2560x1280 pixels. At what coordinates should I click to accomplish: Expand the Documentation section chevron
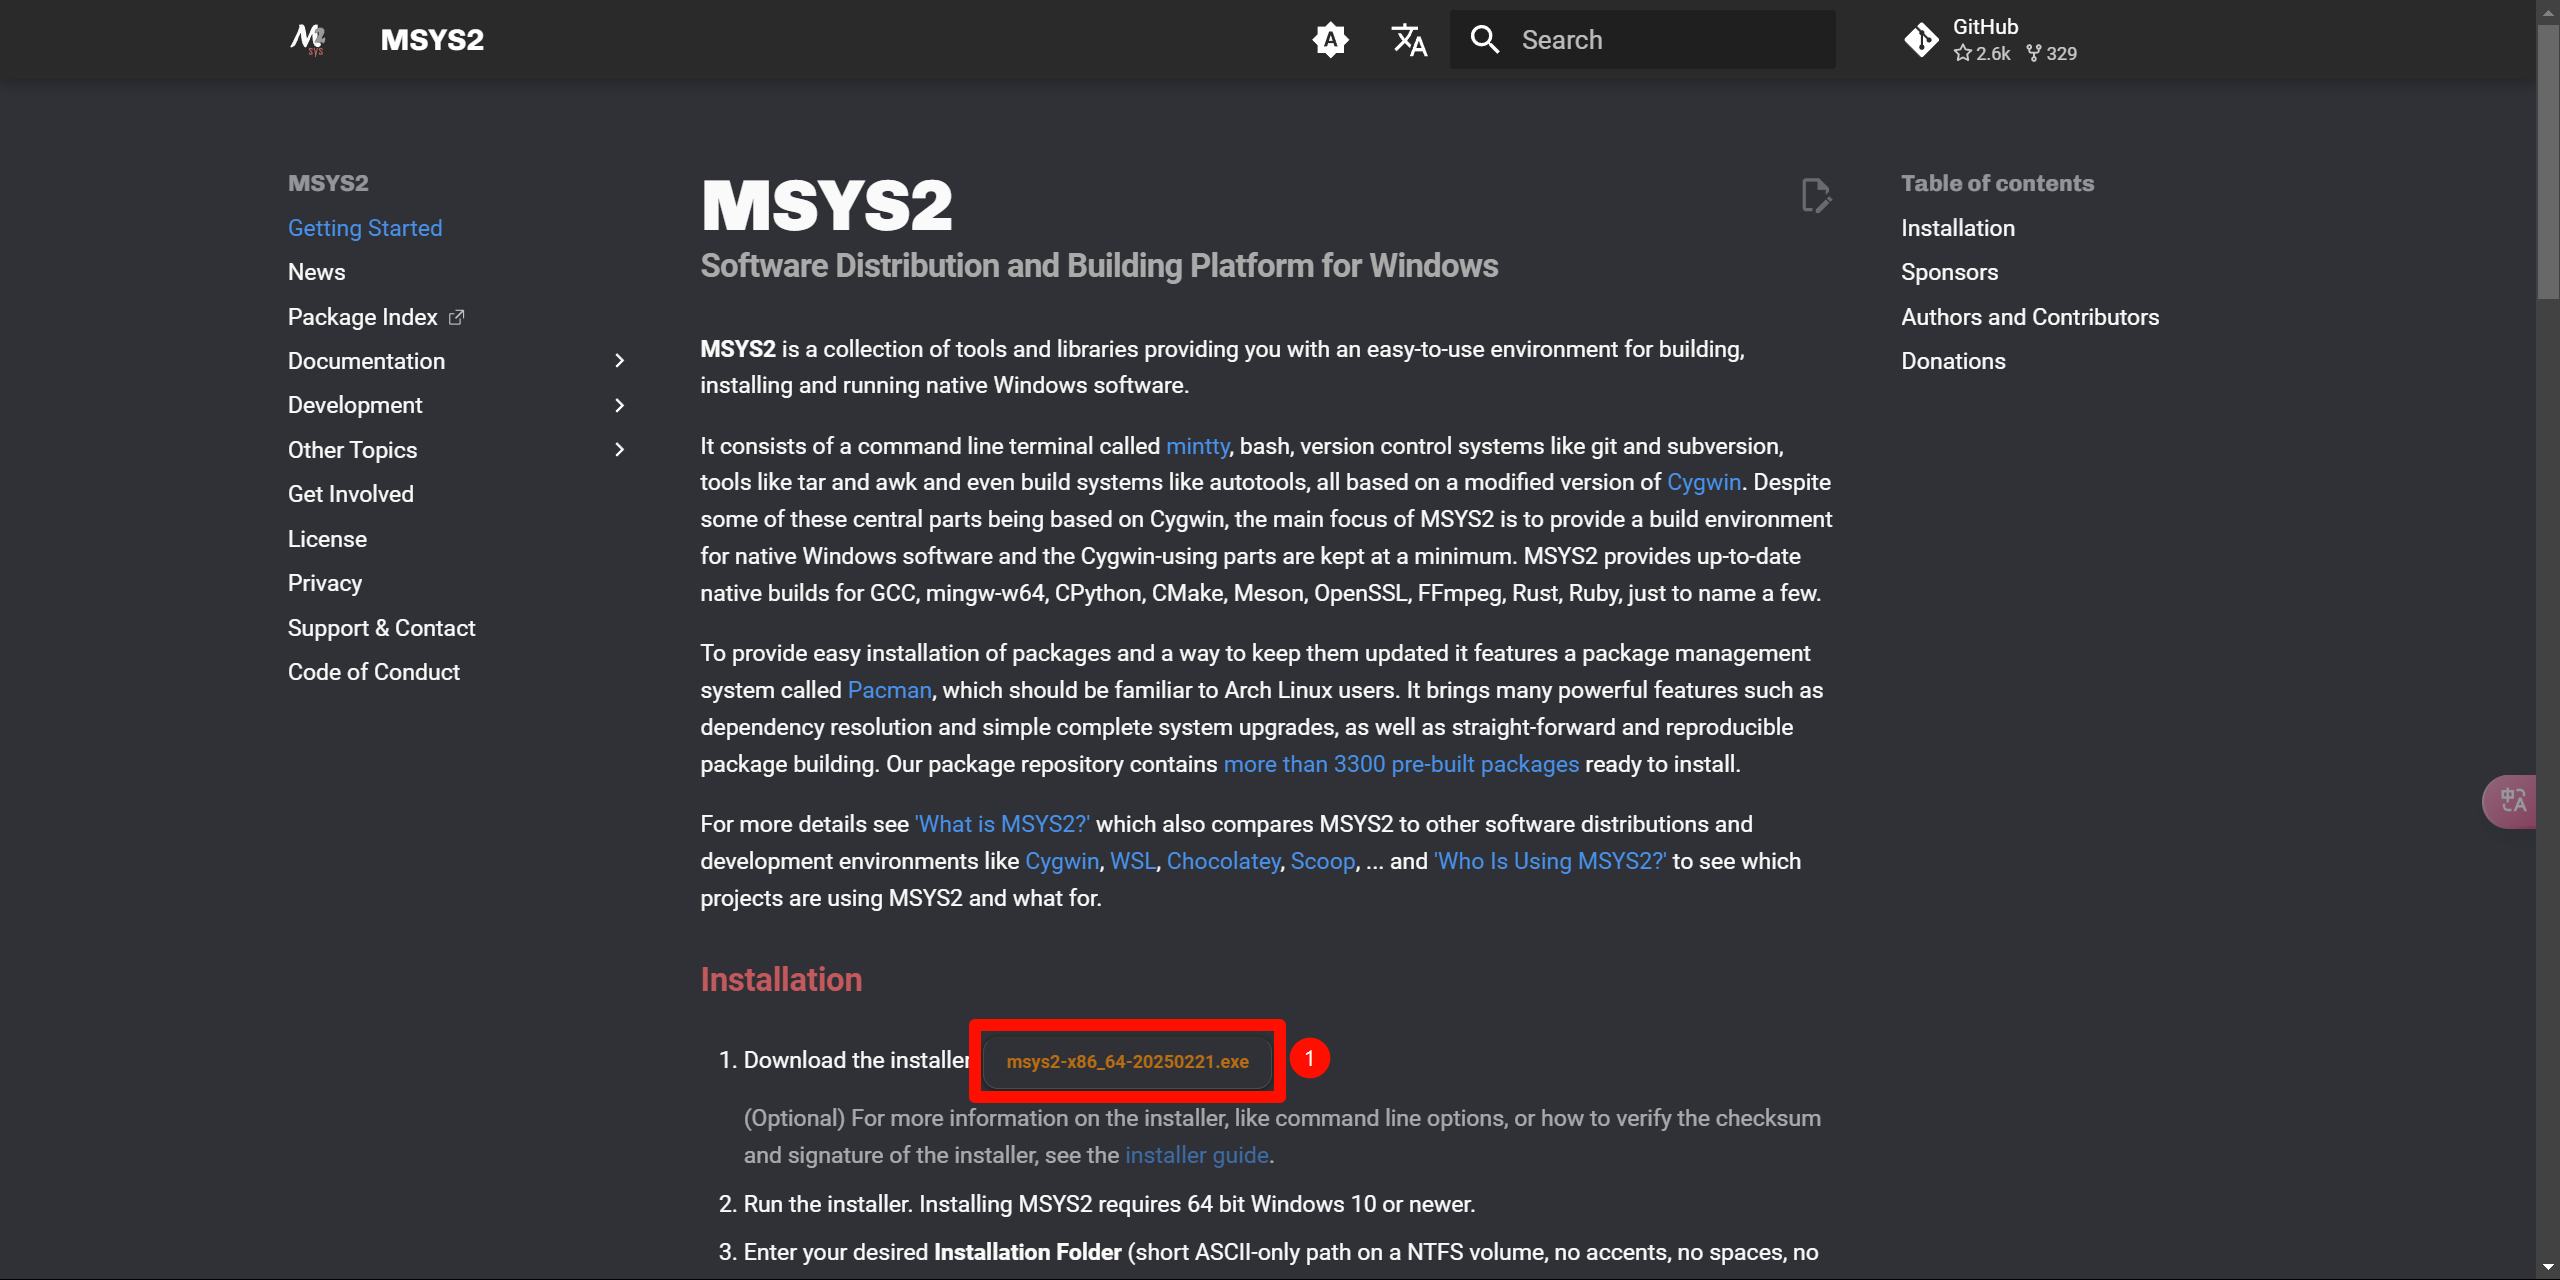point(619,361)
